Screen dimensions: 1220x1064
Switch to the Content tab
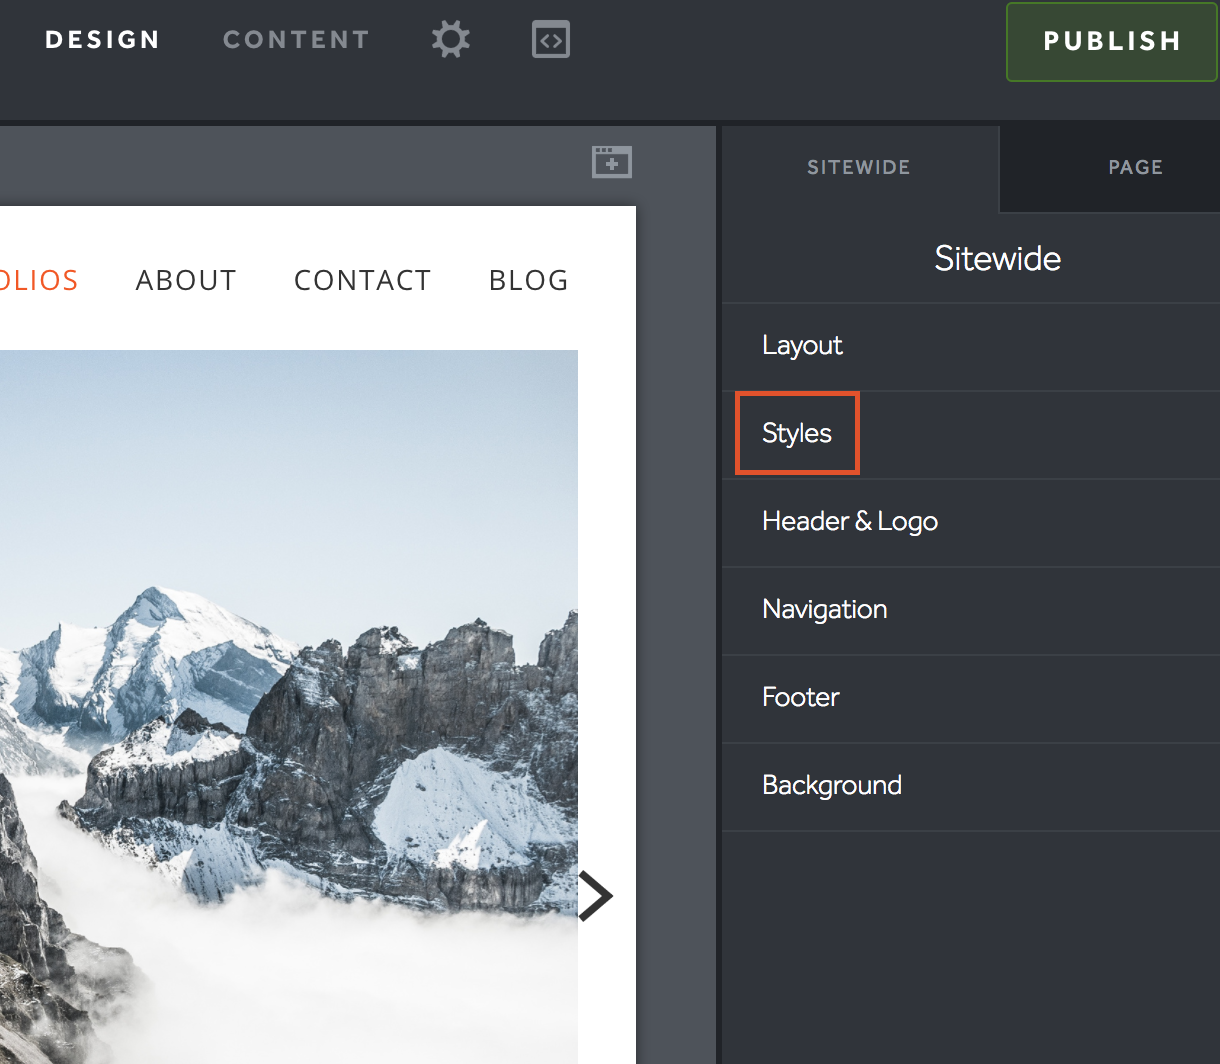coord(296,40)
